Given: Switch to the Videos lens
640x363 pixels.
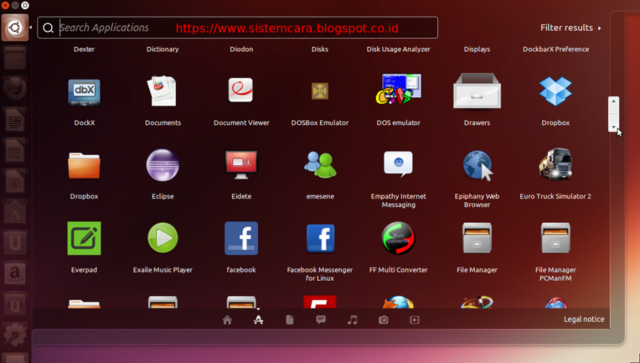Looking at the screenshot, I should pyautogui.click(x=414, y=320).
